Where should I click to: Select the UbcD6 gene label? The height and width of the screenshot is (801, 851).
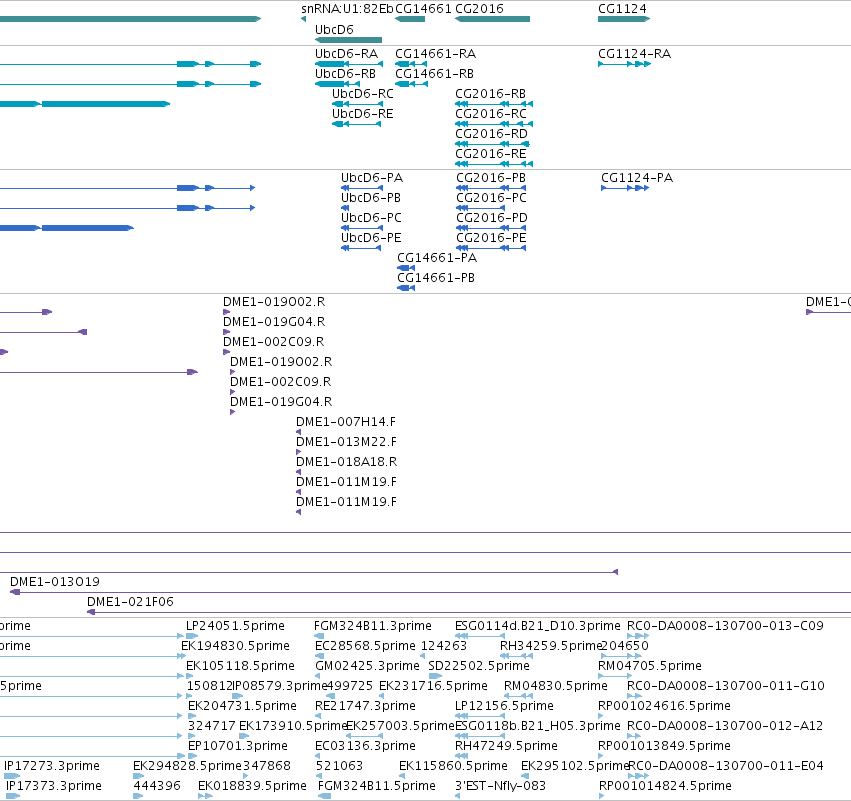[334, 29]
